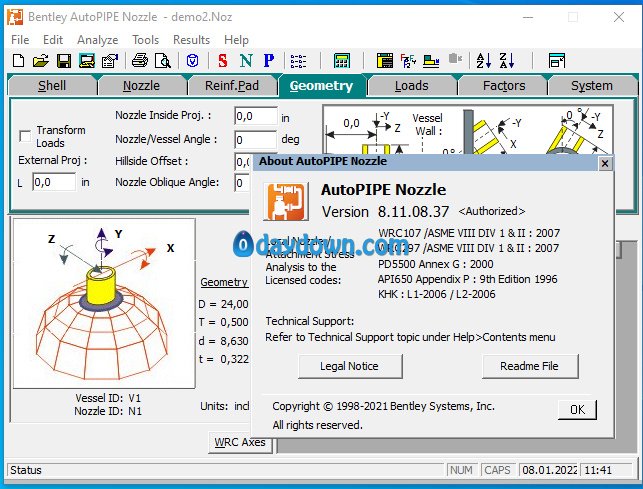Close the About AutoPIPE Nozzle dialog
The height and width of the screenshot is (489, 643).
604,164
